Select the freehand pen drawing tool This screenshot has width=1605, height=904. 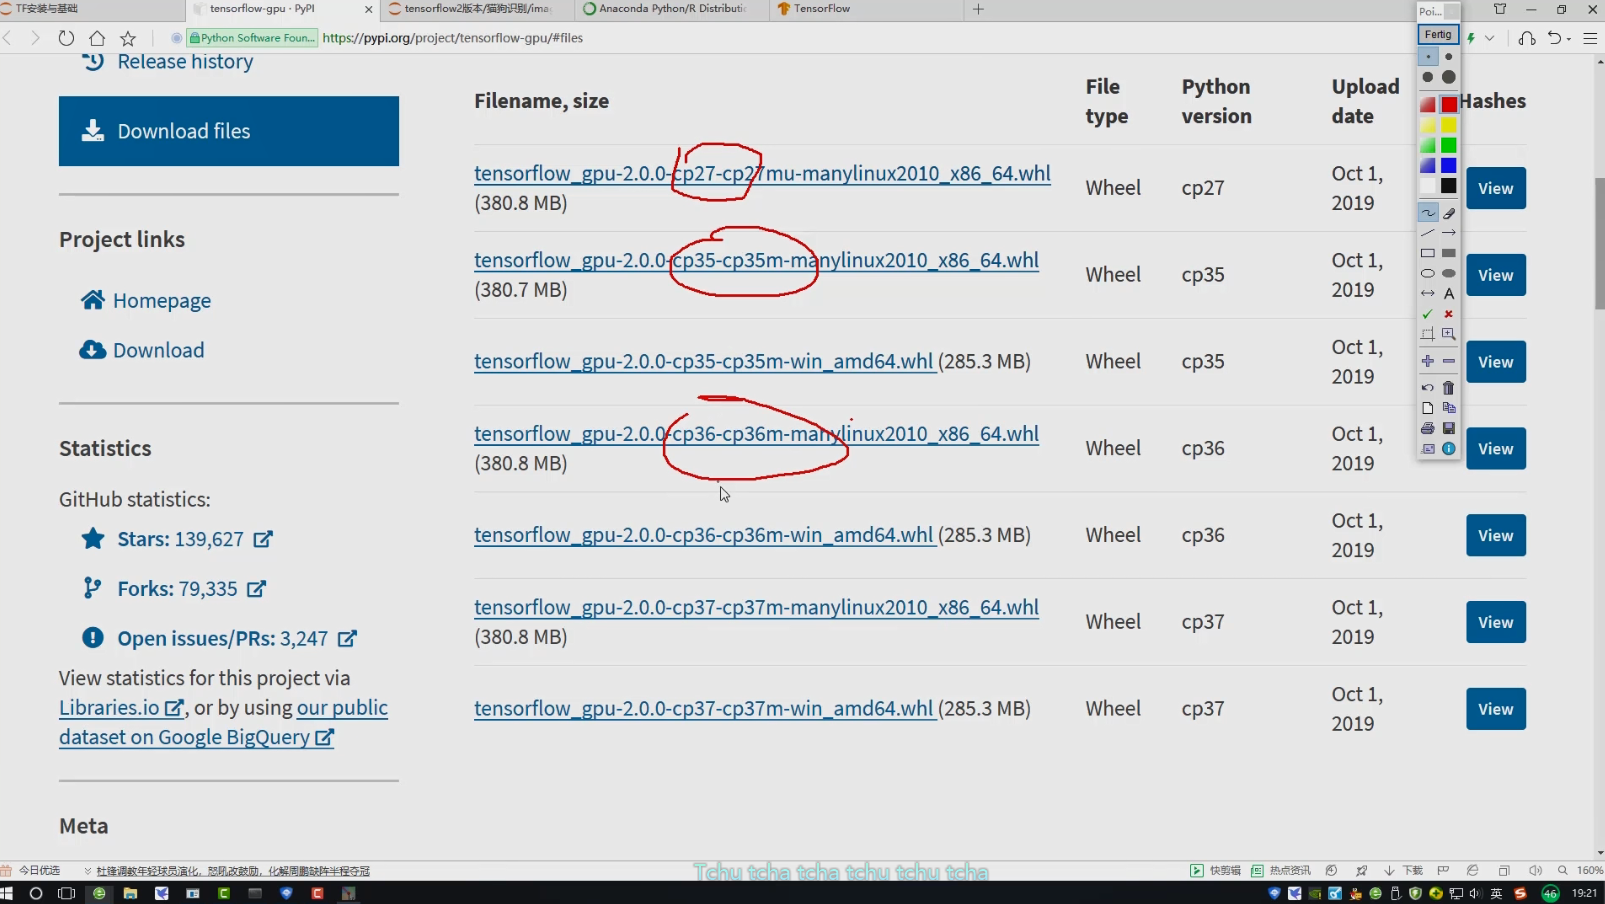pyautogui.click(x=1428, y=213)
